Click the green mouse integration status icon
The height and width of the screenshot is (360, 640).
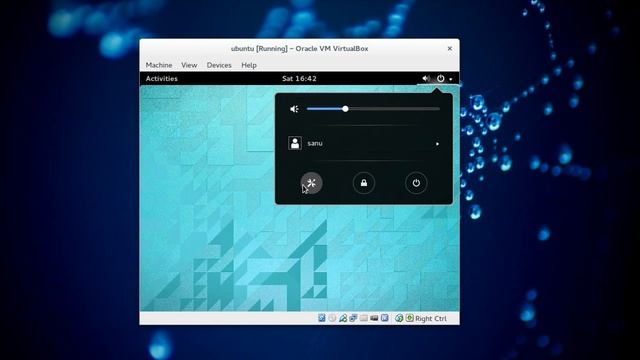tap(399, 318)
